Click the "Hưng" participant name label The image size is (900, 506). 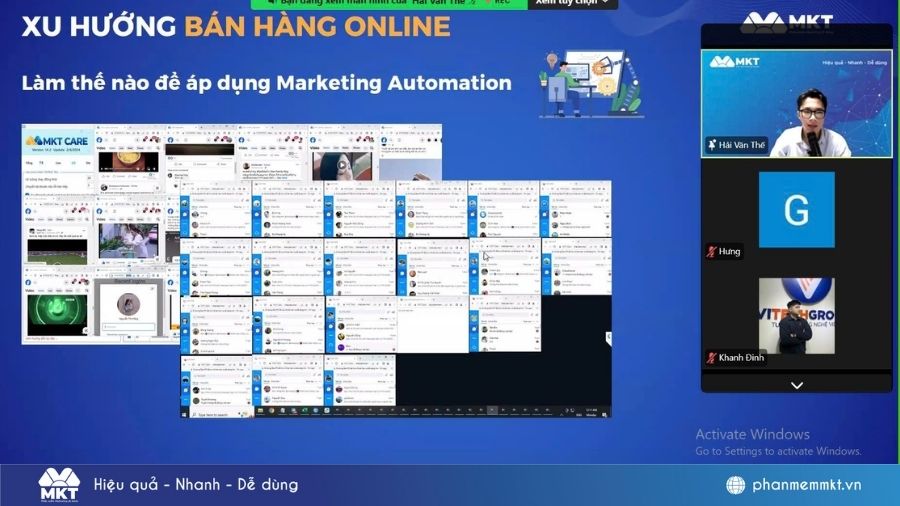730,251
